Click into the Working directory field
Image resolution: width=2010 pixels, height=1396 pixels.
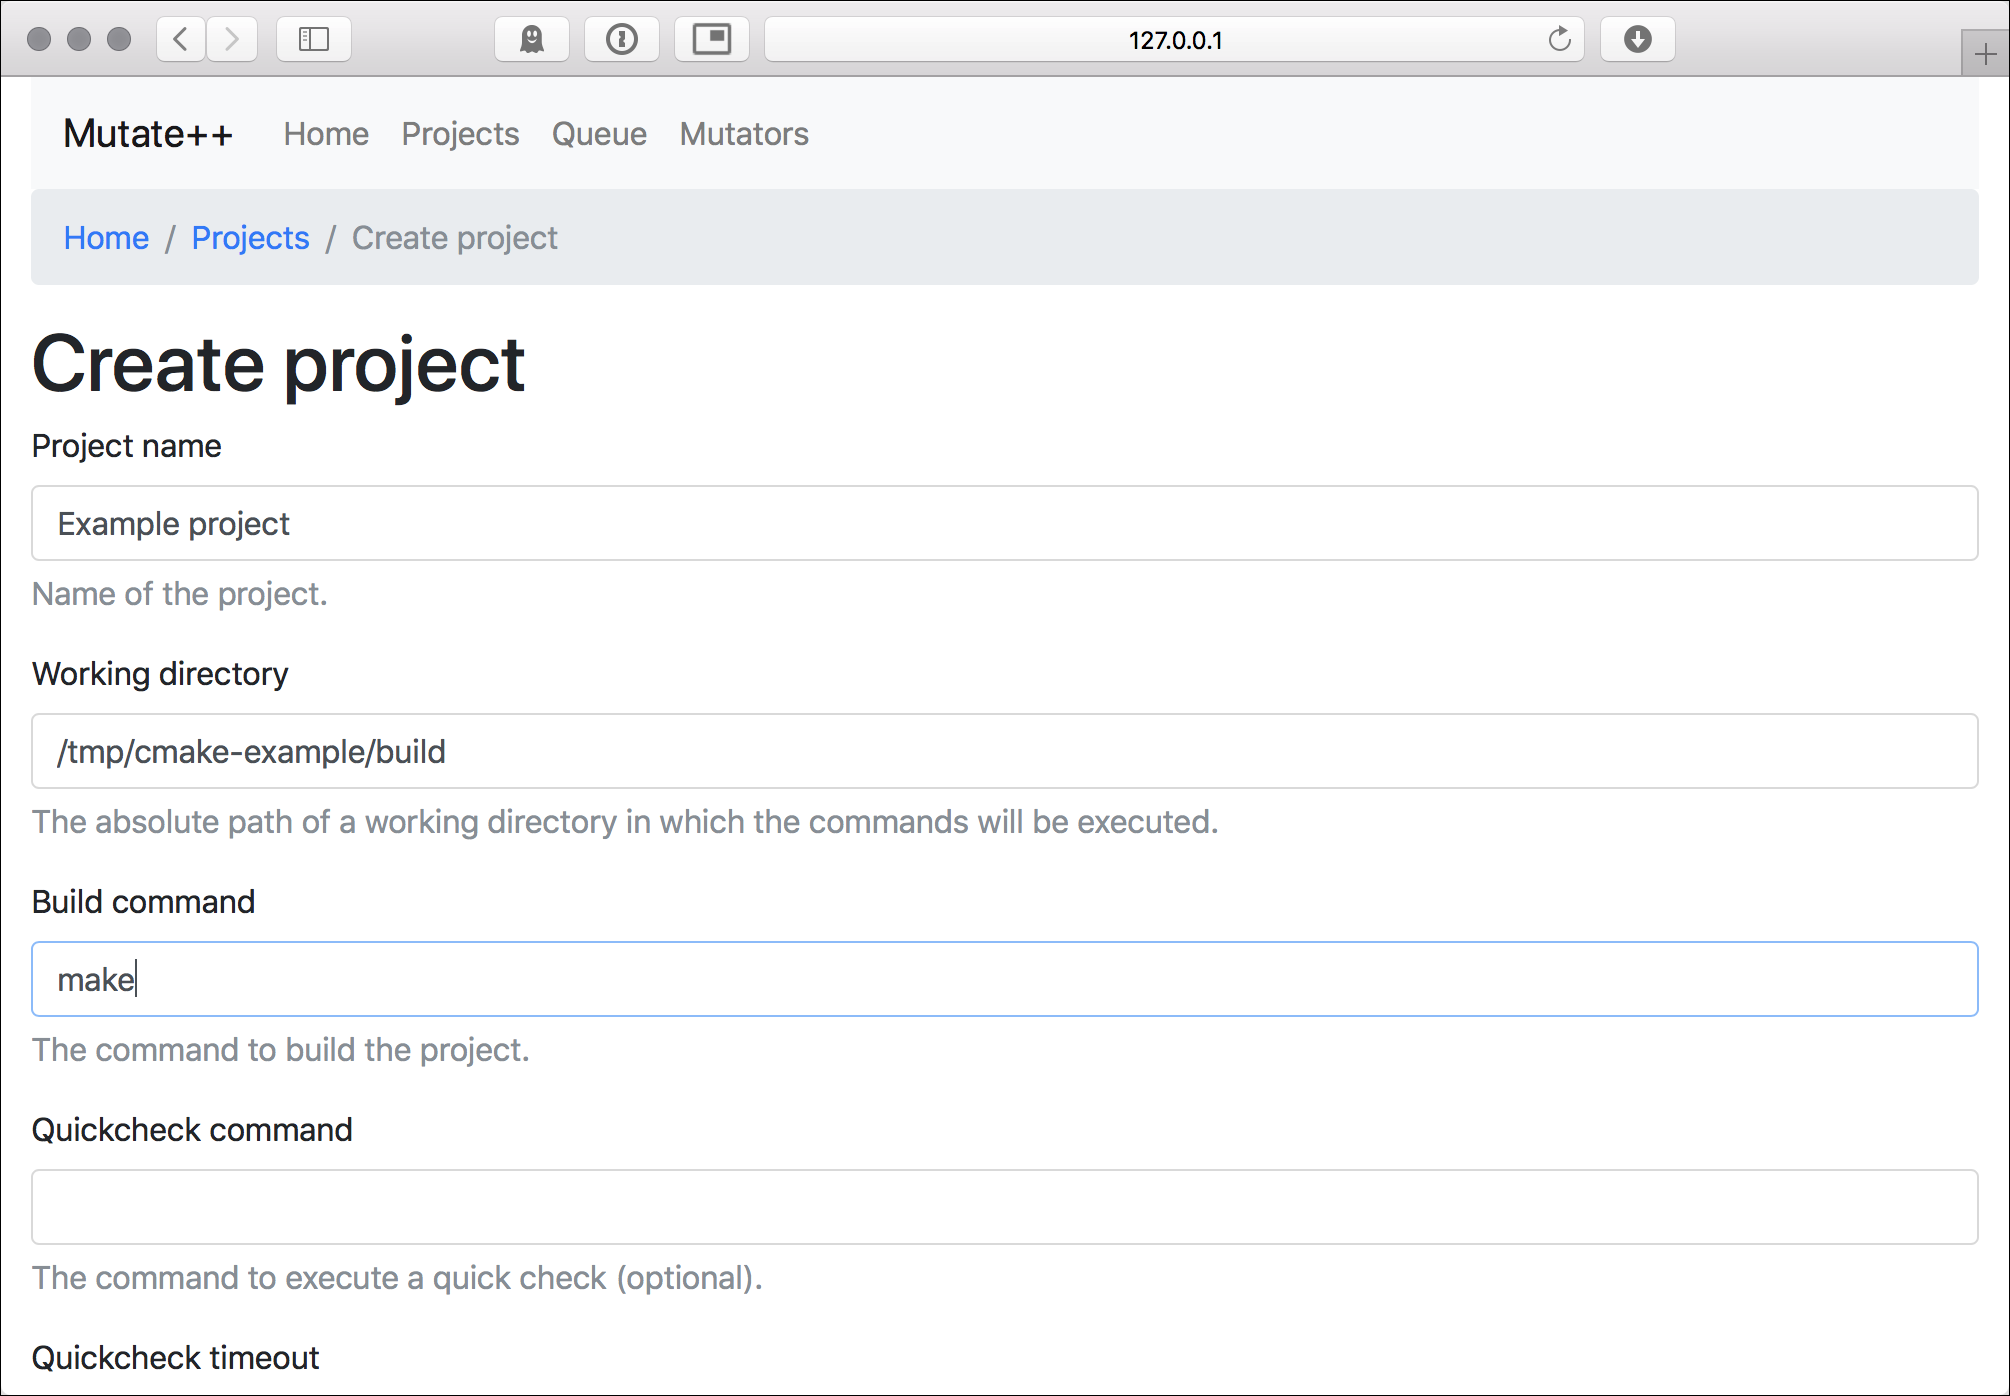coord(1004,751)
